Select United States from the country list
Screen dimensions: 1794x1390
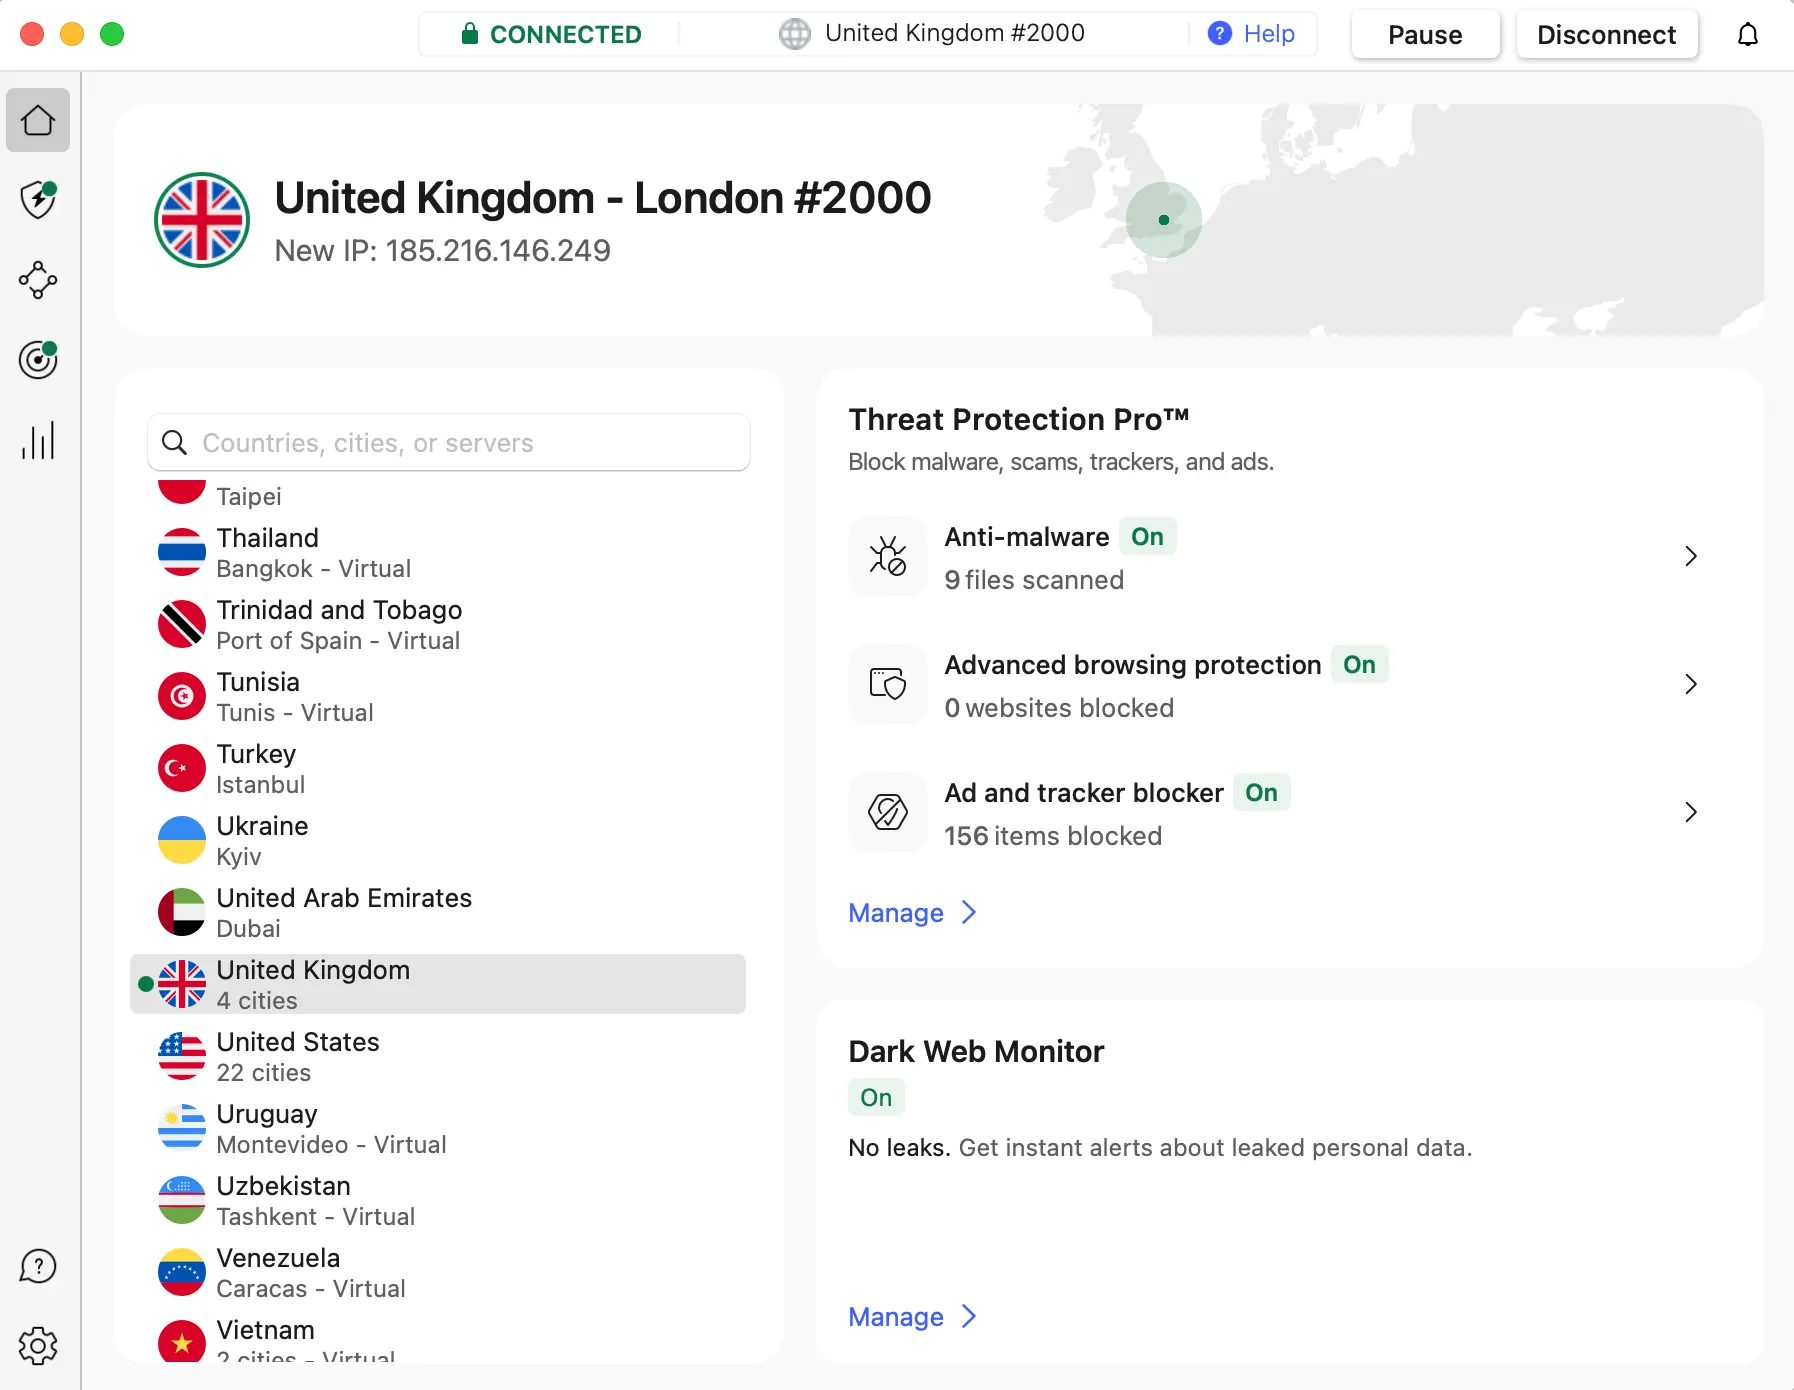(298, 1056)
